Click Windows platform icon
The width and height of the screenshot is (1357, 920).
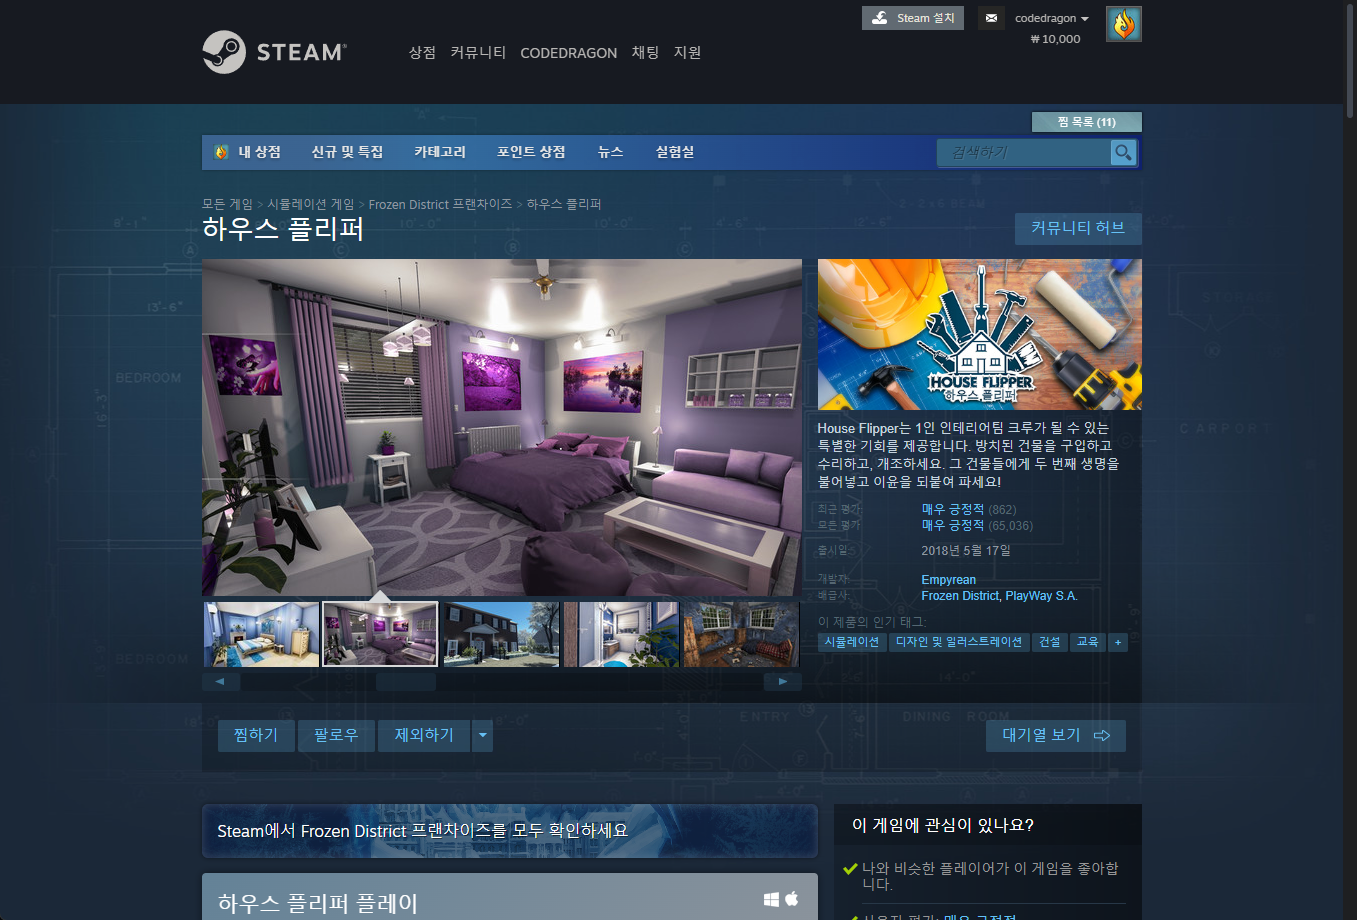point(771,899)
